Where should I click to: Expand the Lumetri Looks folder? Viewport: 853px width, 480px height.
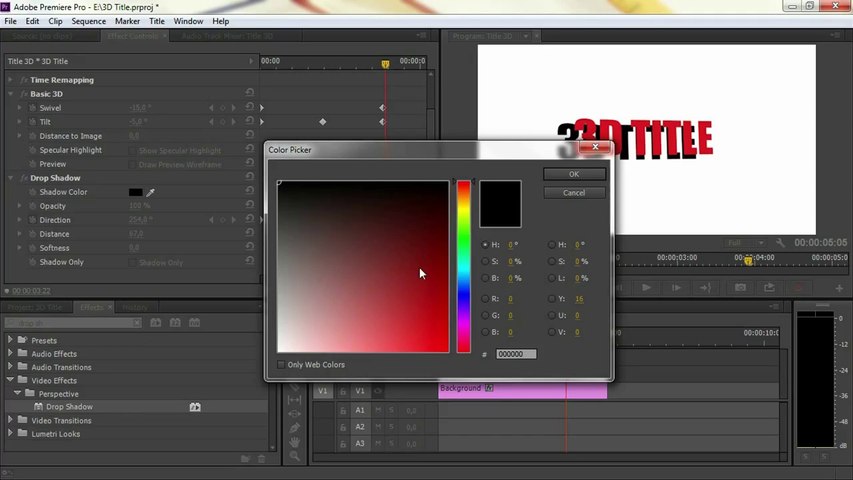(10, 433)
